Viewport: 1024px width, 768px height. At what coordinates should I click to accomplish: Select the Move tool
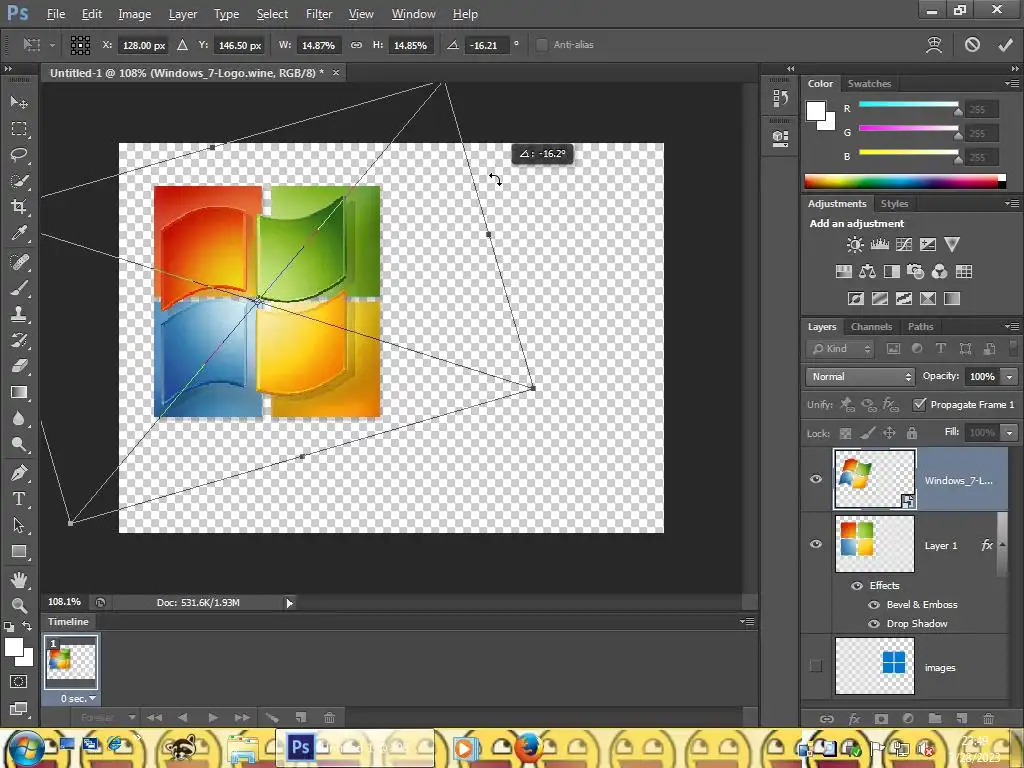point(19,102)
